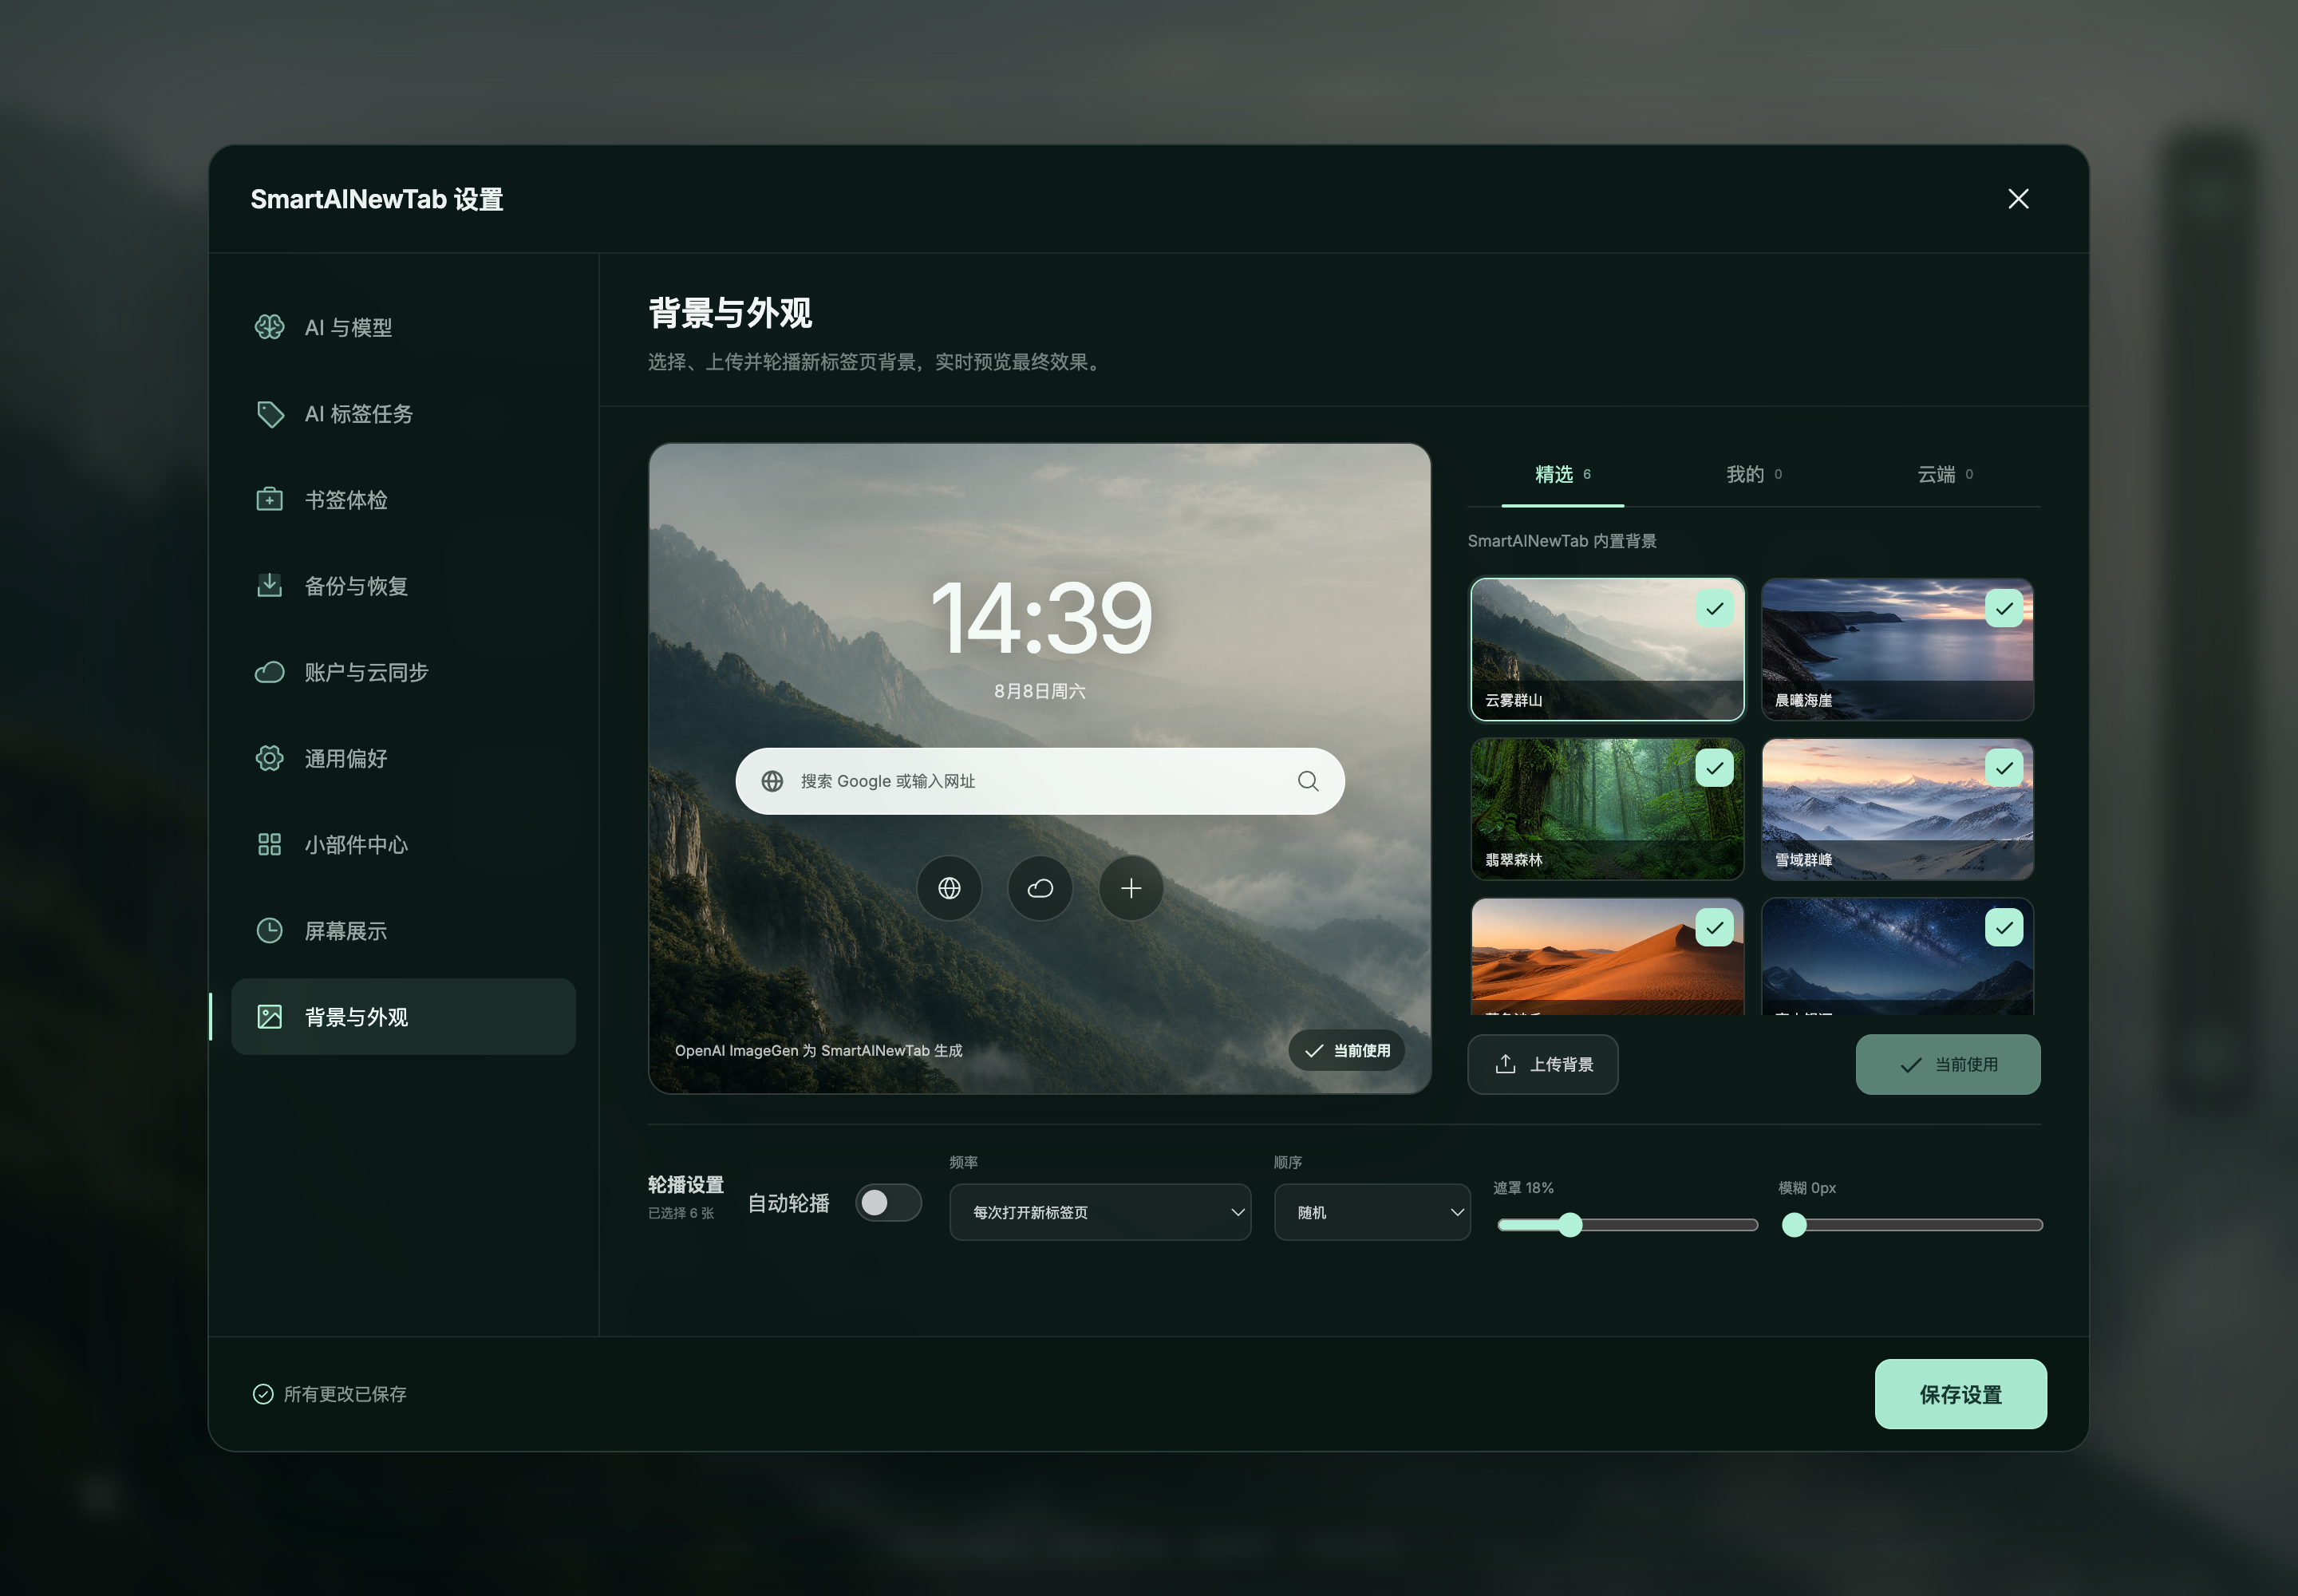Click the 上传背景 button
This screenshot has height=1596, width=2298.
[x=1542, y=1064]
